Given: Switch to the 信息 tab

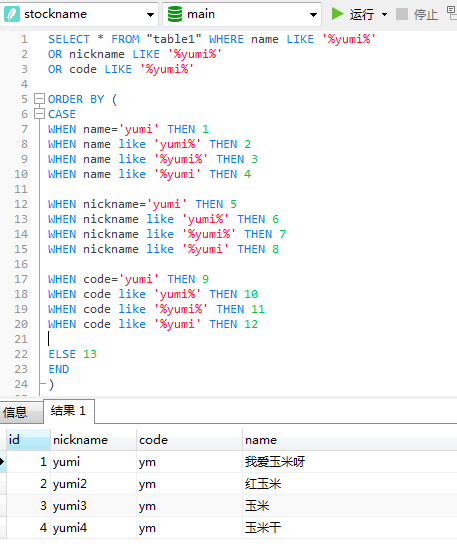Looking at the screenshot, I should coord(21,412).
